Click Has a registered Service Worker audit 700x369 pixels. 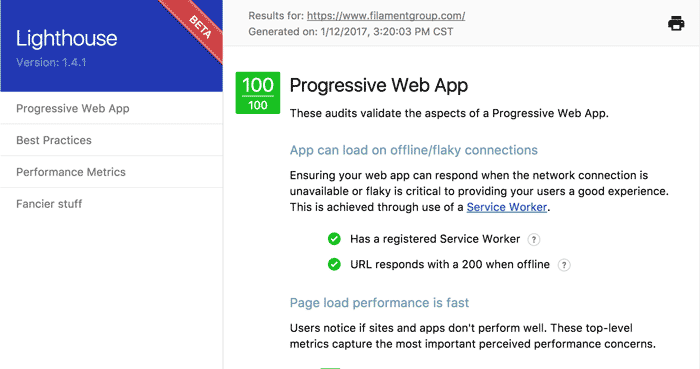[435, 239]
